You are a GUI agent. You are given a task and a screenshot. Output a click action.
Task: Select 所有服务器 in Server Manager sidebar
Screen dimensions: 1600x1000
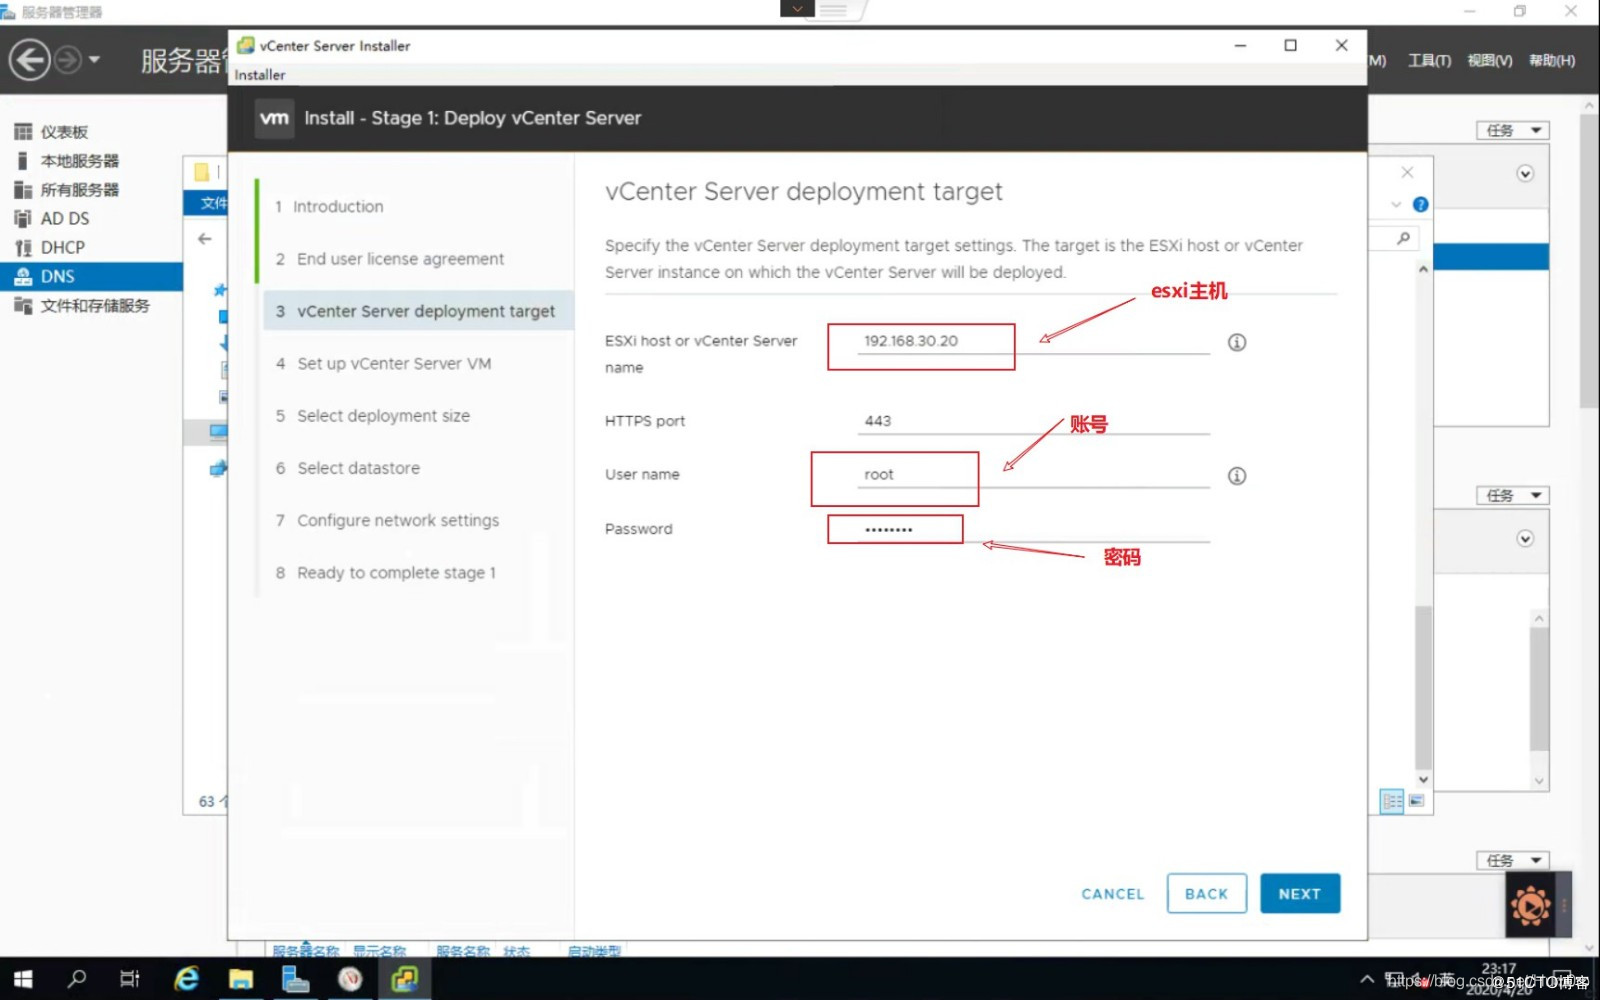(x=79, y=190)
